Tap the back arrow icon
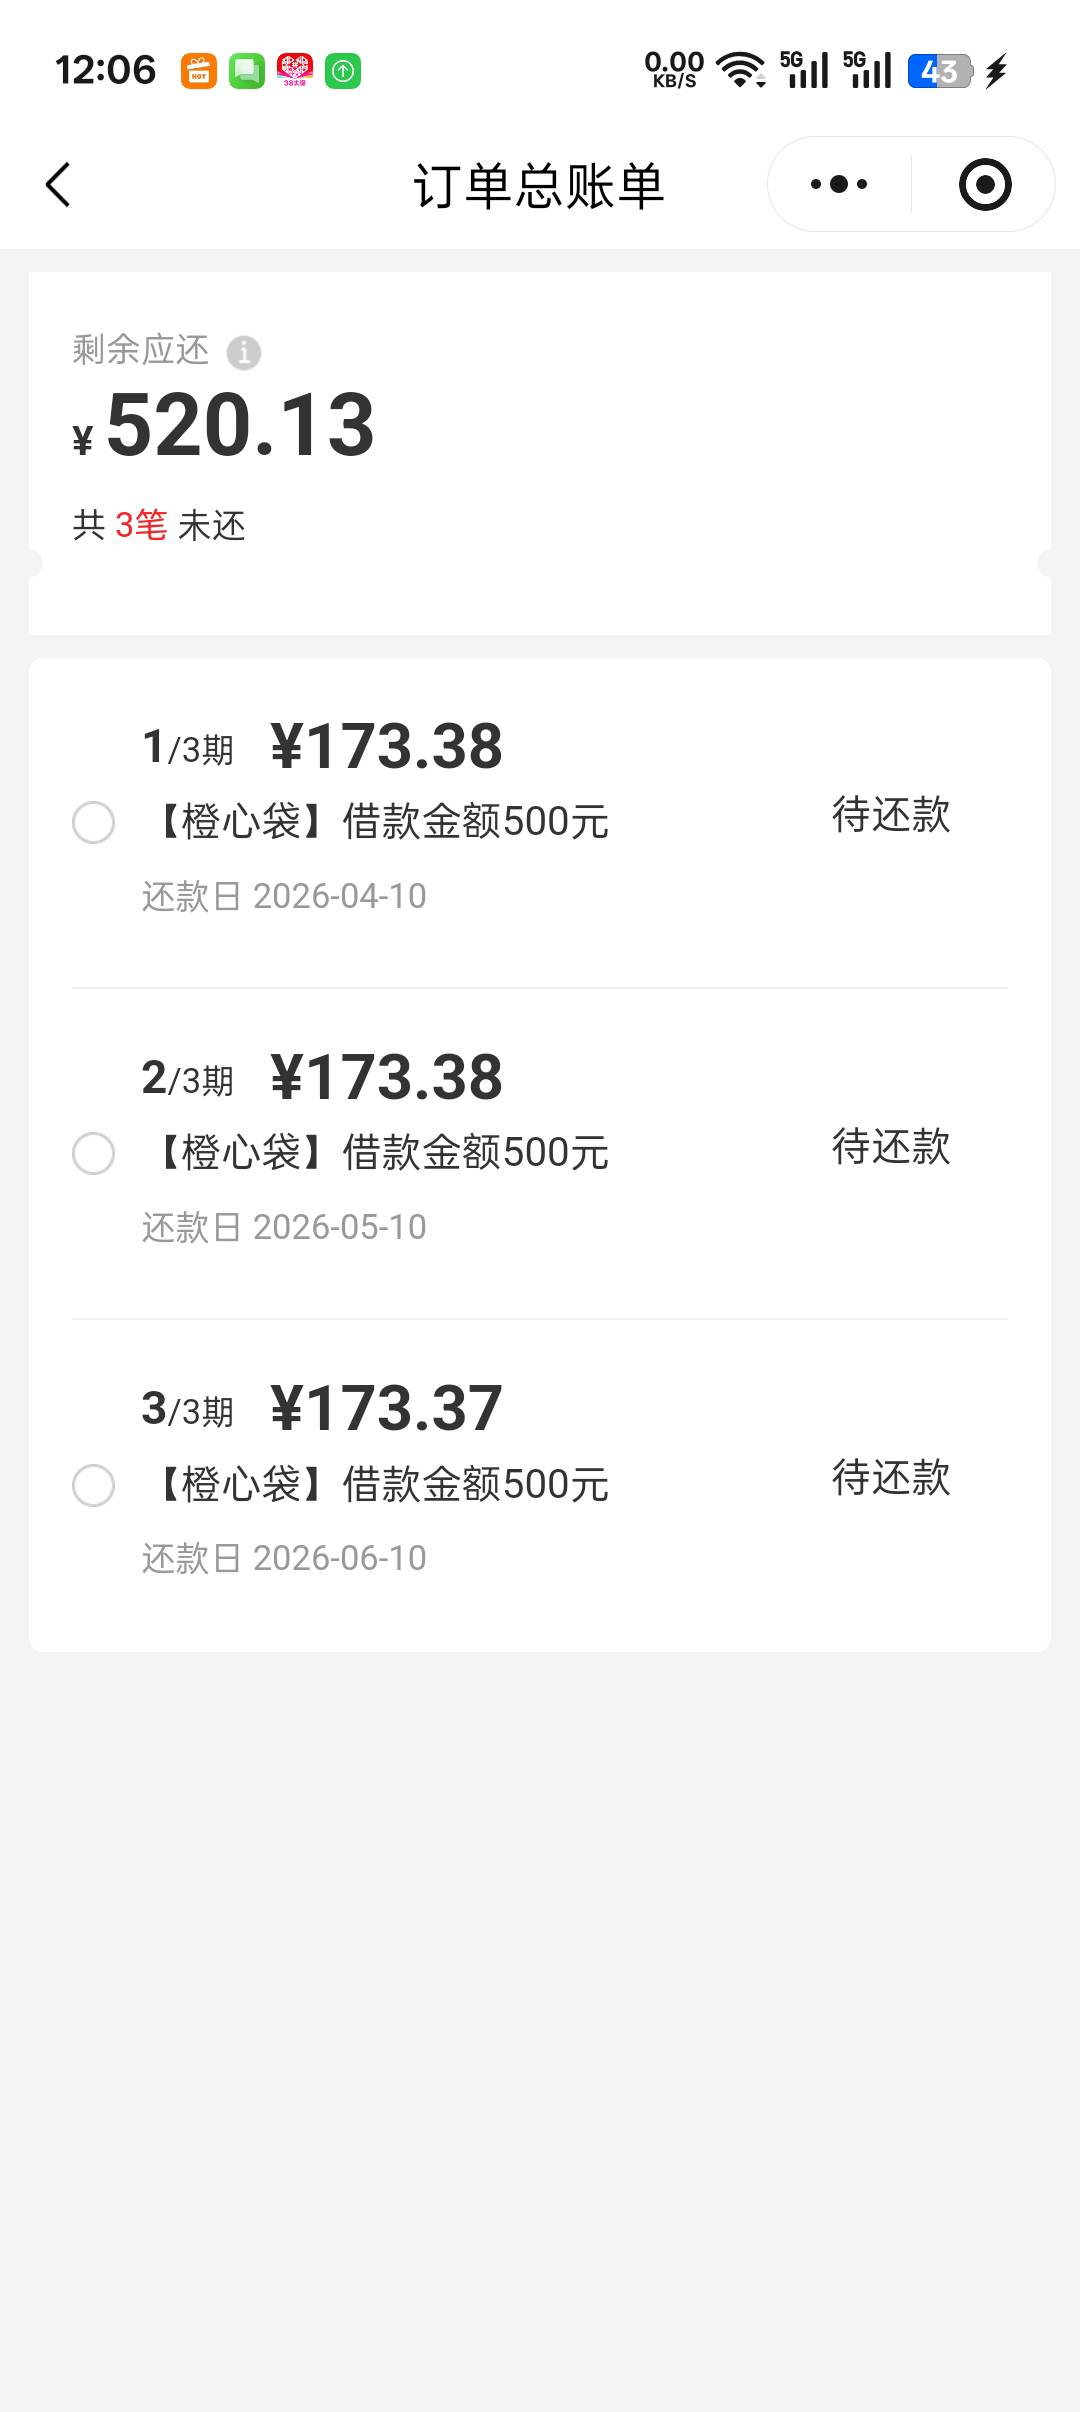The image size is (1080, 2412). tap(59, 185)
